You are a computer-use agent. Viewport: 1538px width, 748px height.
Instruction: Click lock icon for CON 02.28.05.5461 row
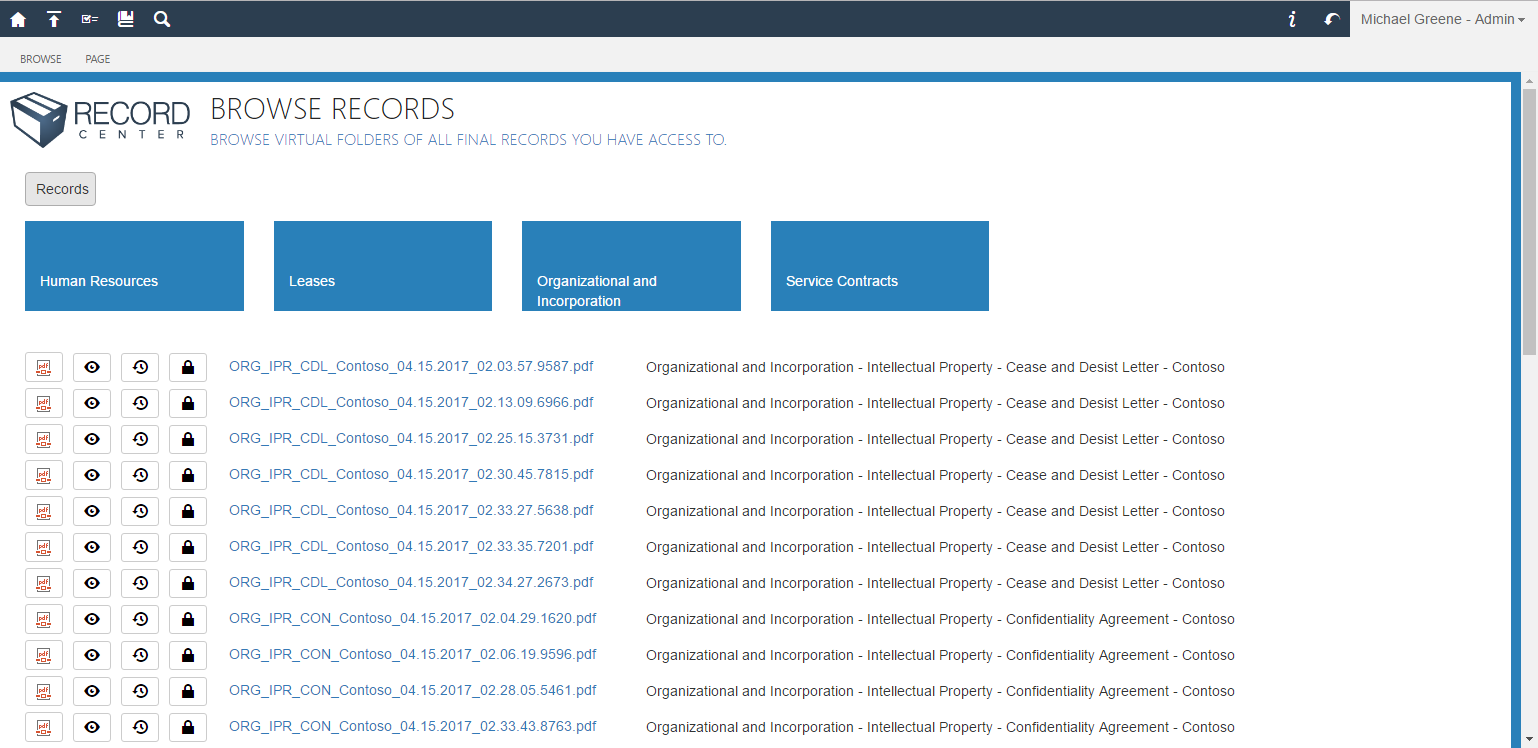click(188, 692)
